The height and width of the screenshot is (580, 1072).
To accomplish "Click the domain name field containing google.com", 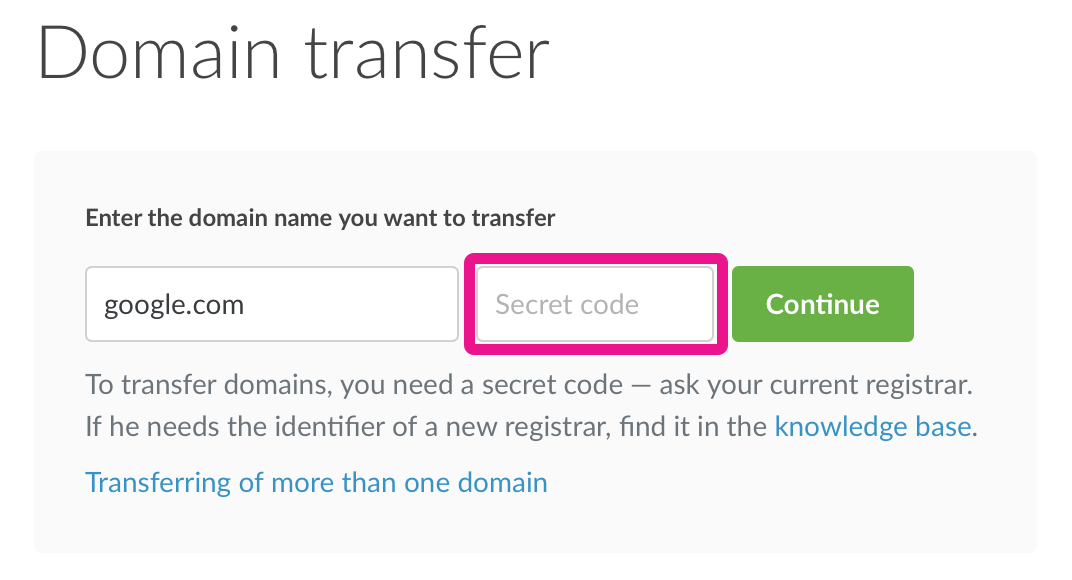I will point(271,304).
